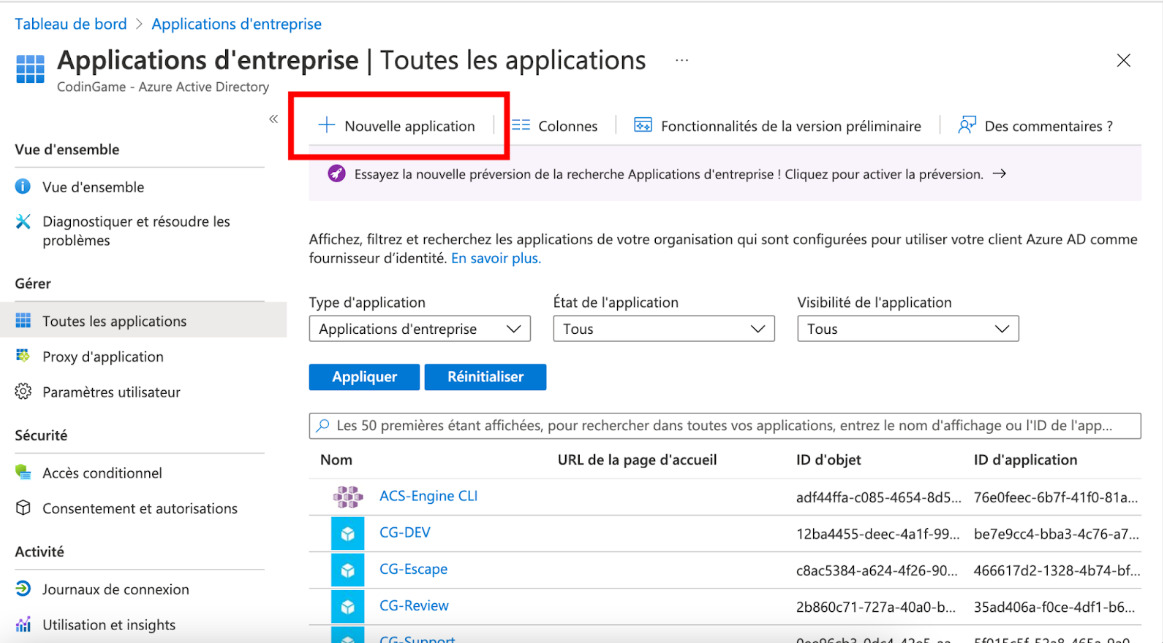
Task: Open Consentement et autorisations via its icon
Action: point(22,508)
